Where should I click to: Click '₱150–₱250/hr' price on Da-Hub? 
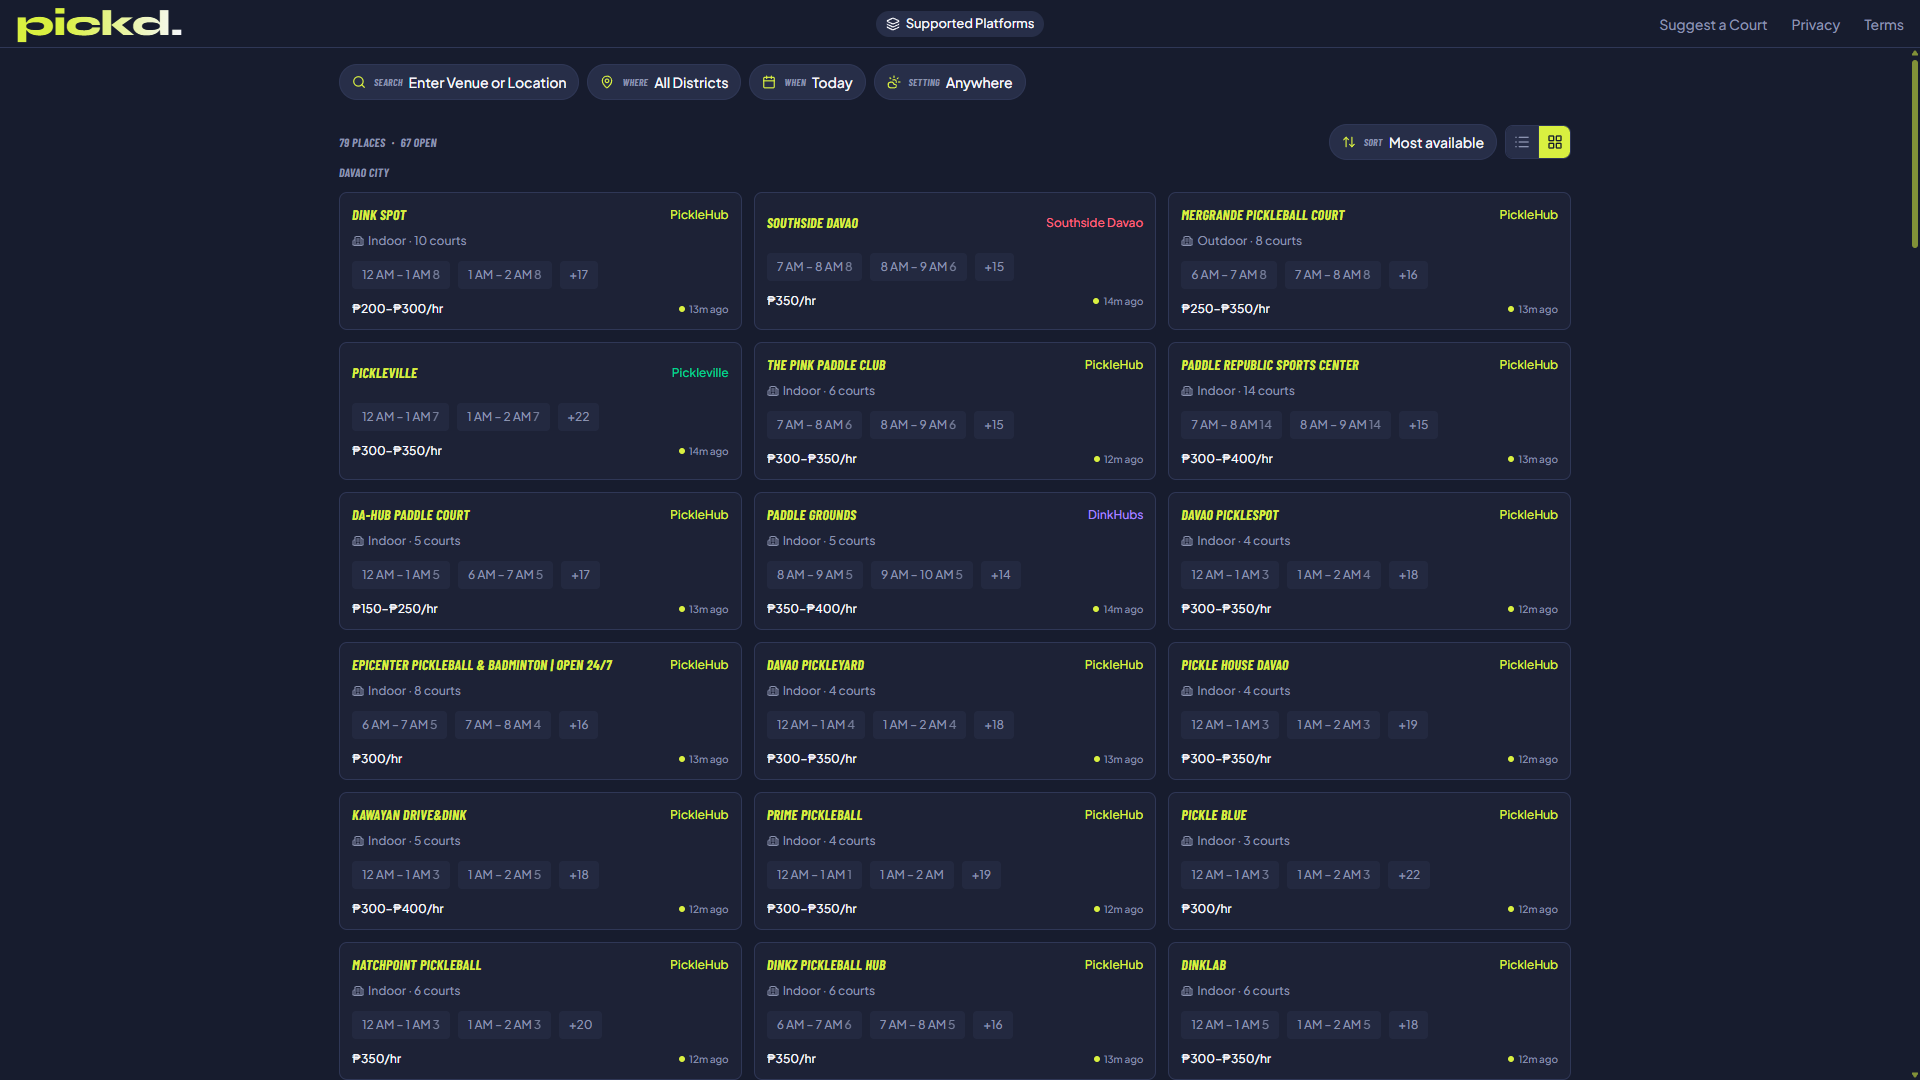[395, 609]
